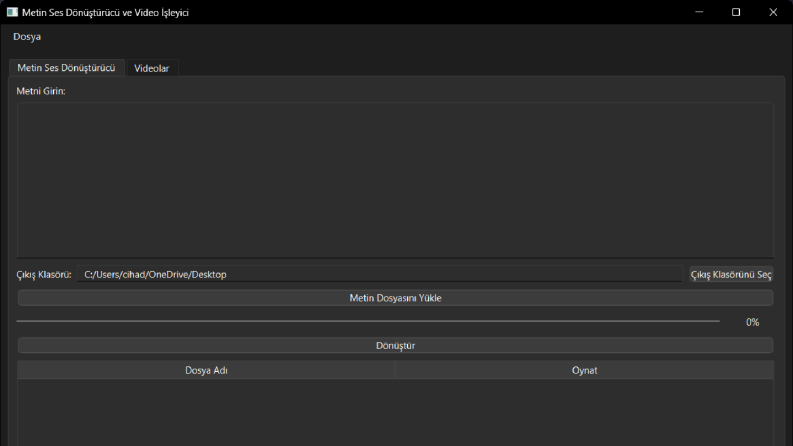This screenshot has height=446, width=793.
Task: Focus the Çıkış Klasörü path field
Action: (379, 274)
